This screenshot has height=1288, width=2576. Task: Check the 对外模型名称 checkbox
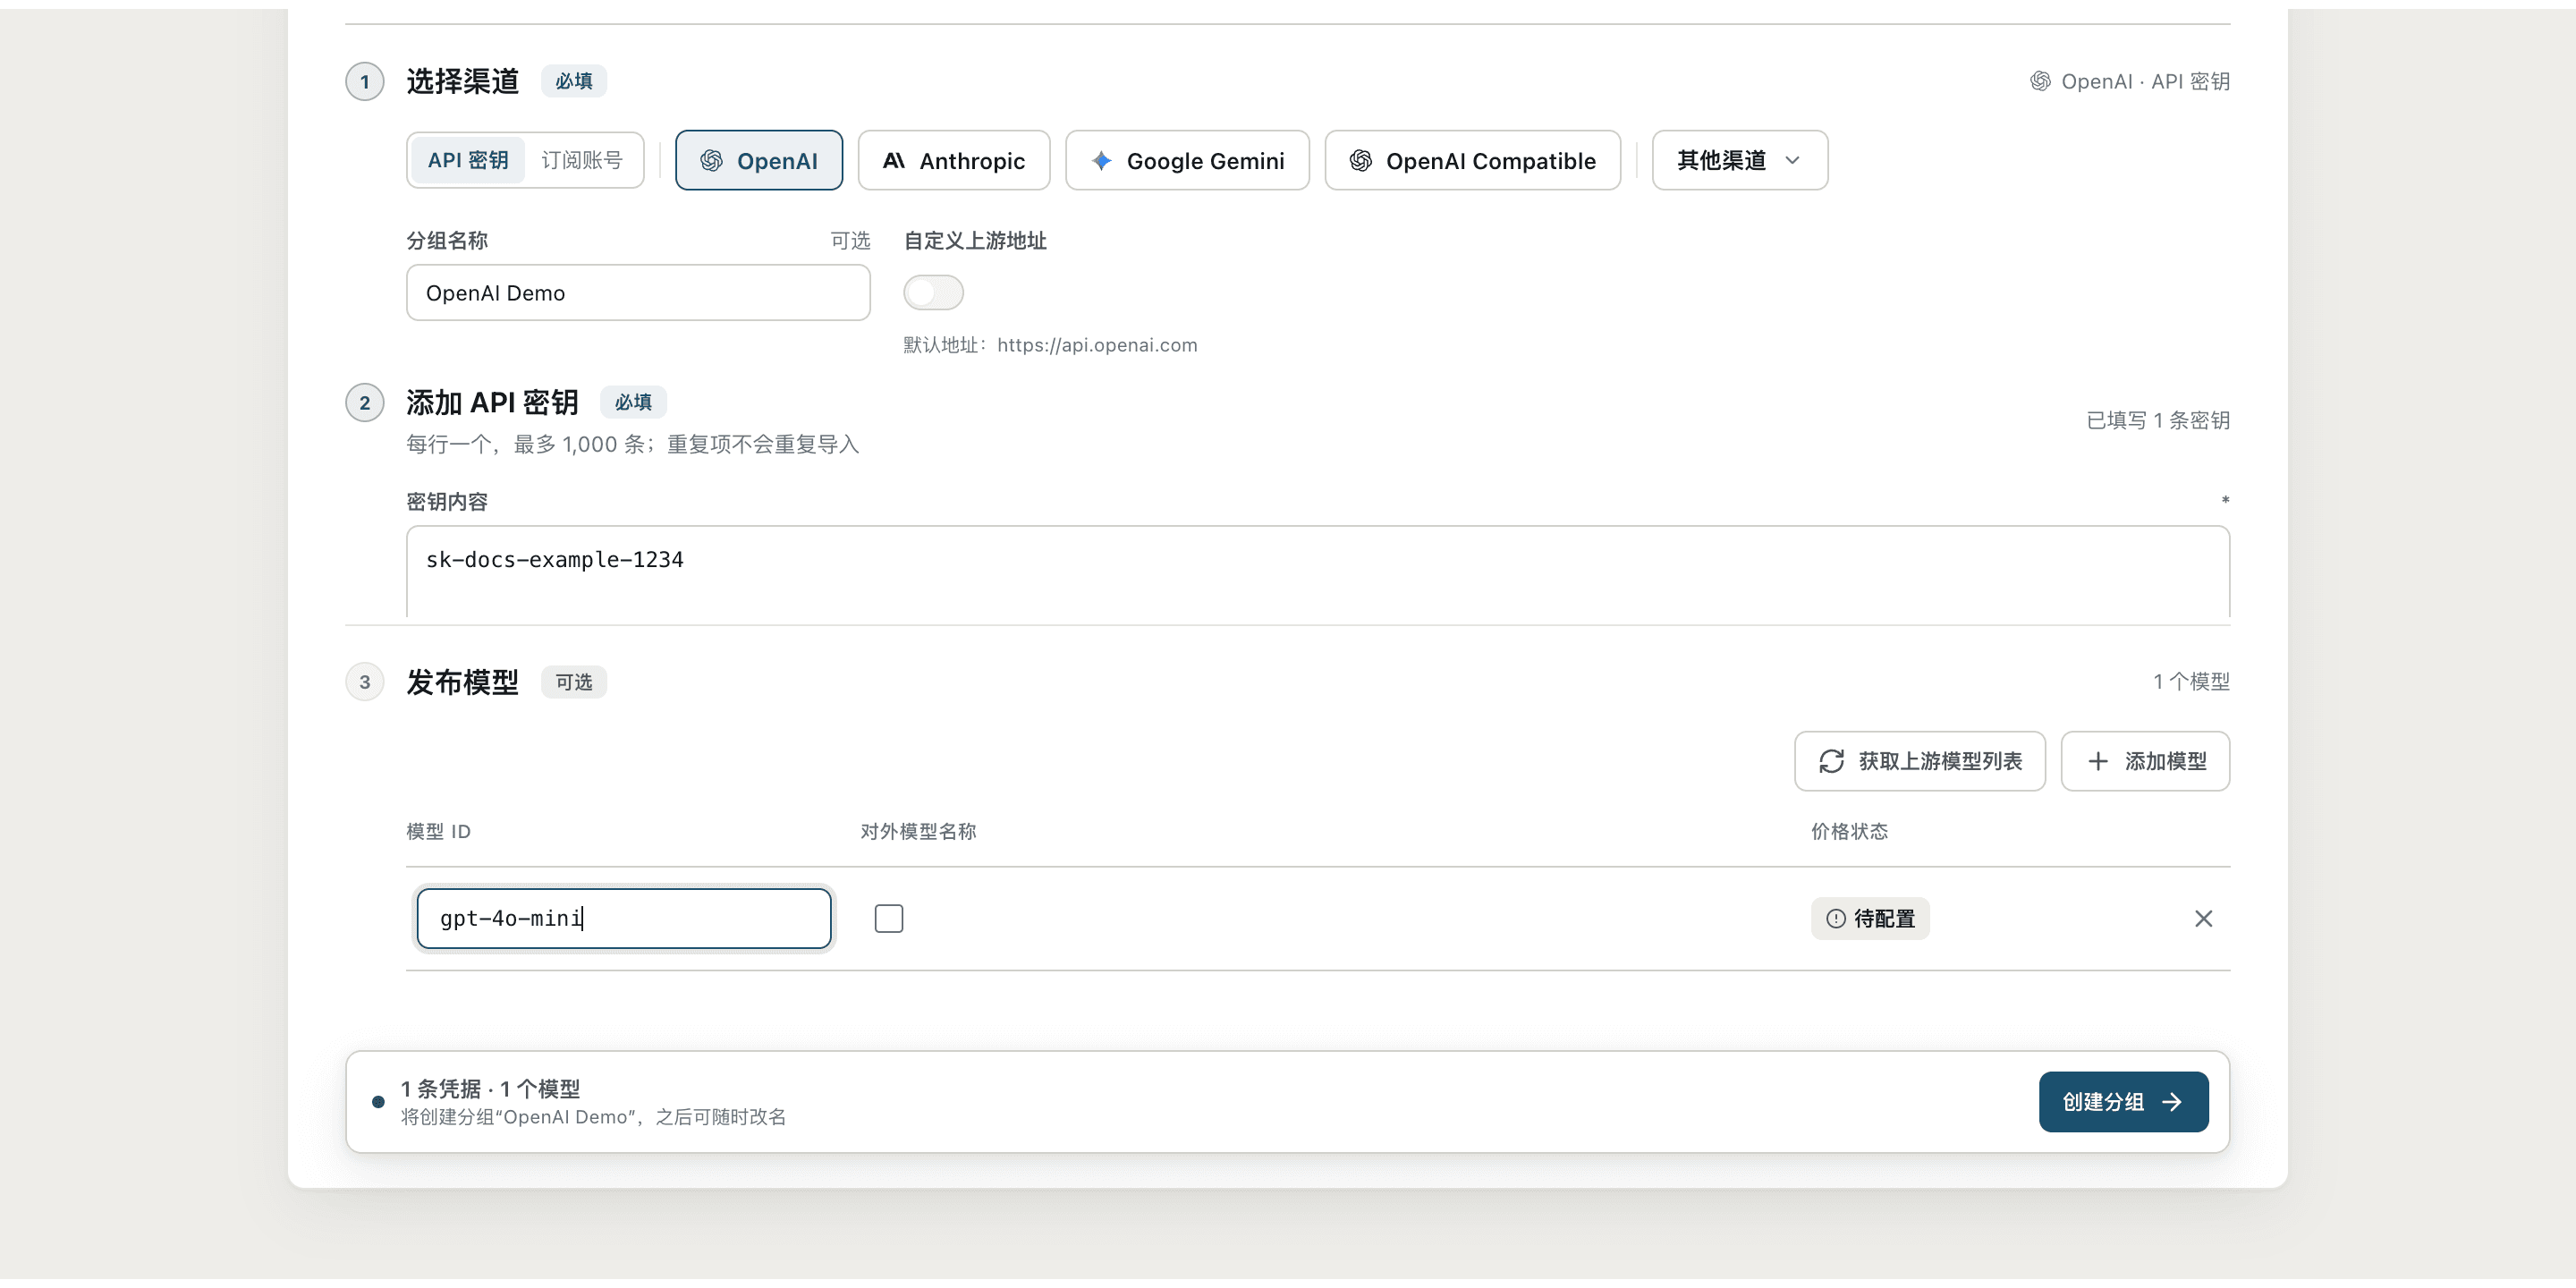[x=888, y=919]
